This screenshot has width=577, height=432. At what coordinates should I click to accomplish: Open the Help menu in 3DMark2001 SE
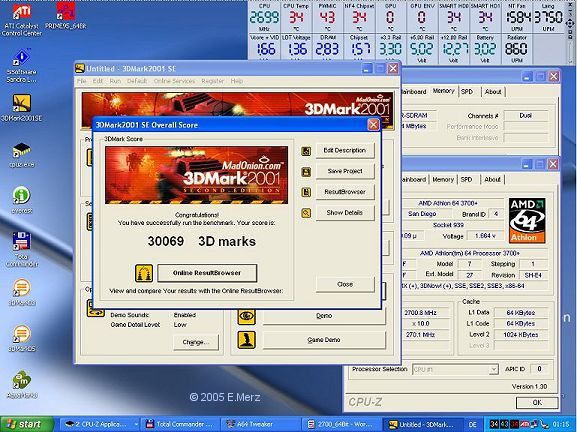[237, 81]
